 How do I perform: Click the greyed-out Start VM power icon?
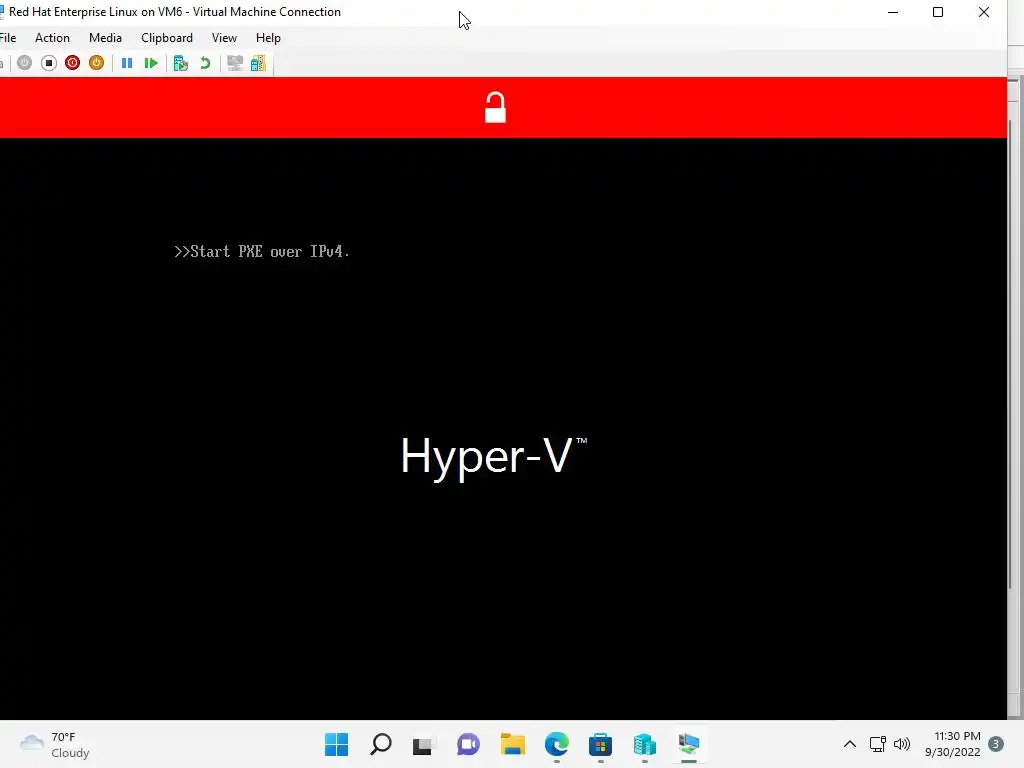24,63
